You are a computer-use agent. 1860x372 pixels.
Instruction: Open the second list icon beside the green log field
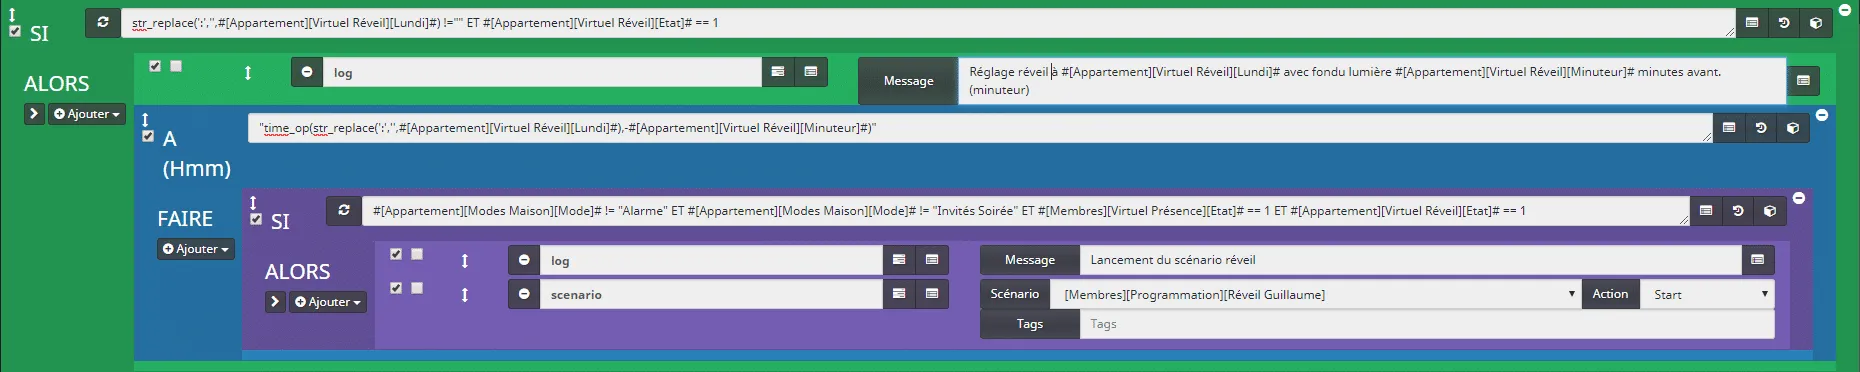pyautogui.click(x=811, y=72)
